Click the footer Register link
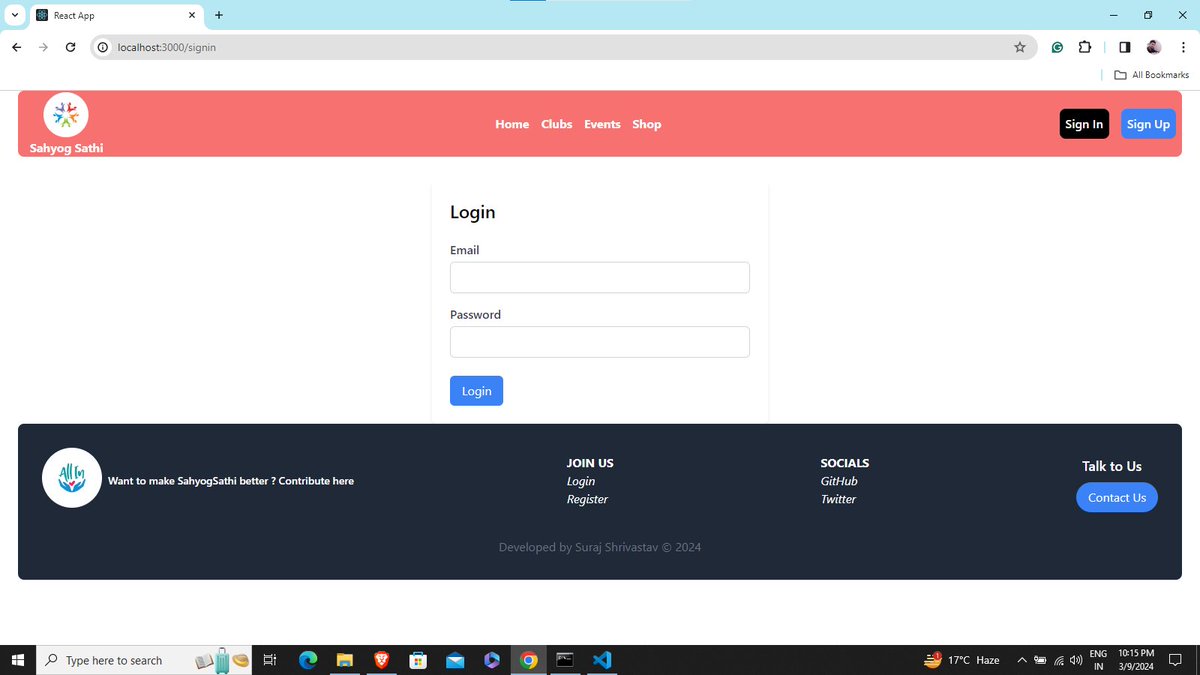The height and width of the screenshot is (675, 1200). click(x=587, y=499)
